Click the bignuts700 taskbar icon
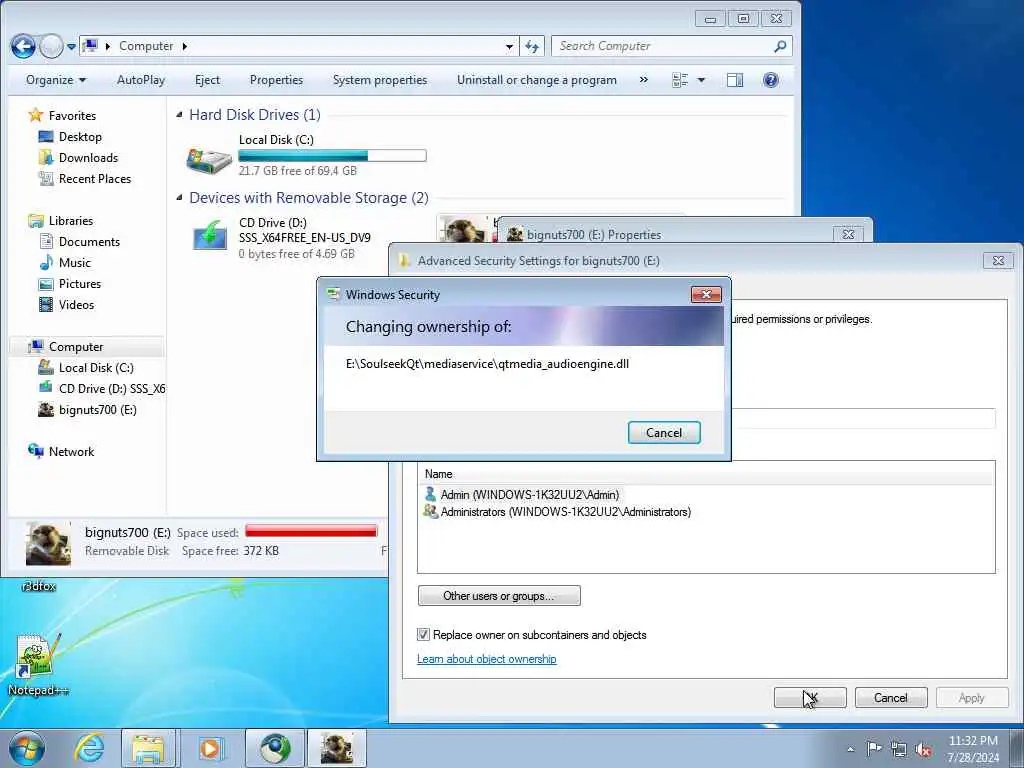This screenshot has width=1024, height=768. tap(337, 748)
